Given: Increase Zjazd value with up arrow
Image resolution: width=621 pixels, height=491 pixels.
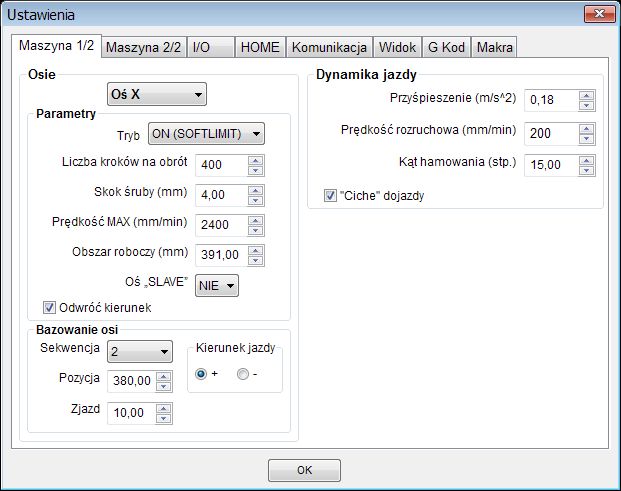Looking at the screenshot, I should tap(164, 409).
